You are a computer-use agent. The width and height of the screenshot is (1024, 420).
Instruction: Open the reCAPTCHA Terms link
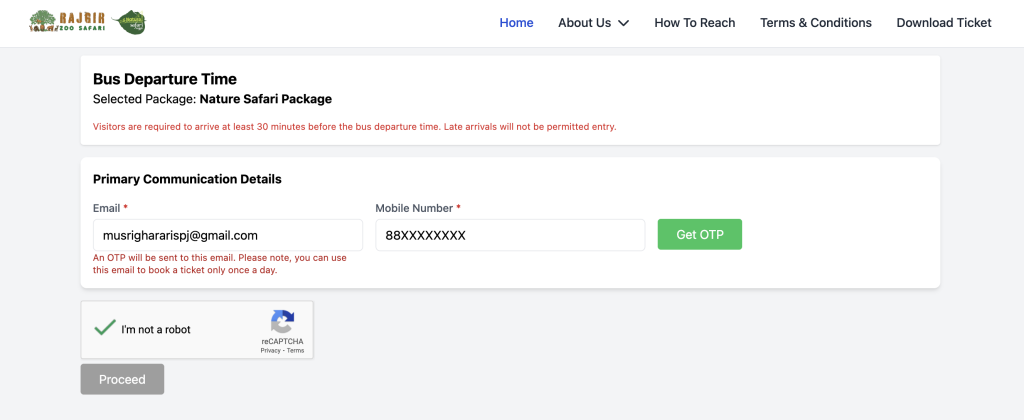coord(295,351)
